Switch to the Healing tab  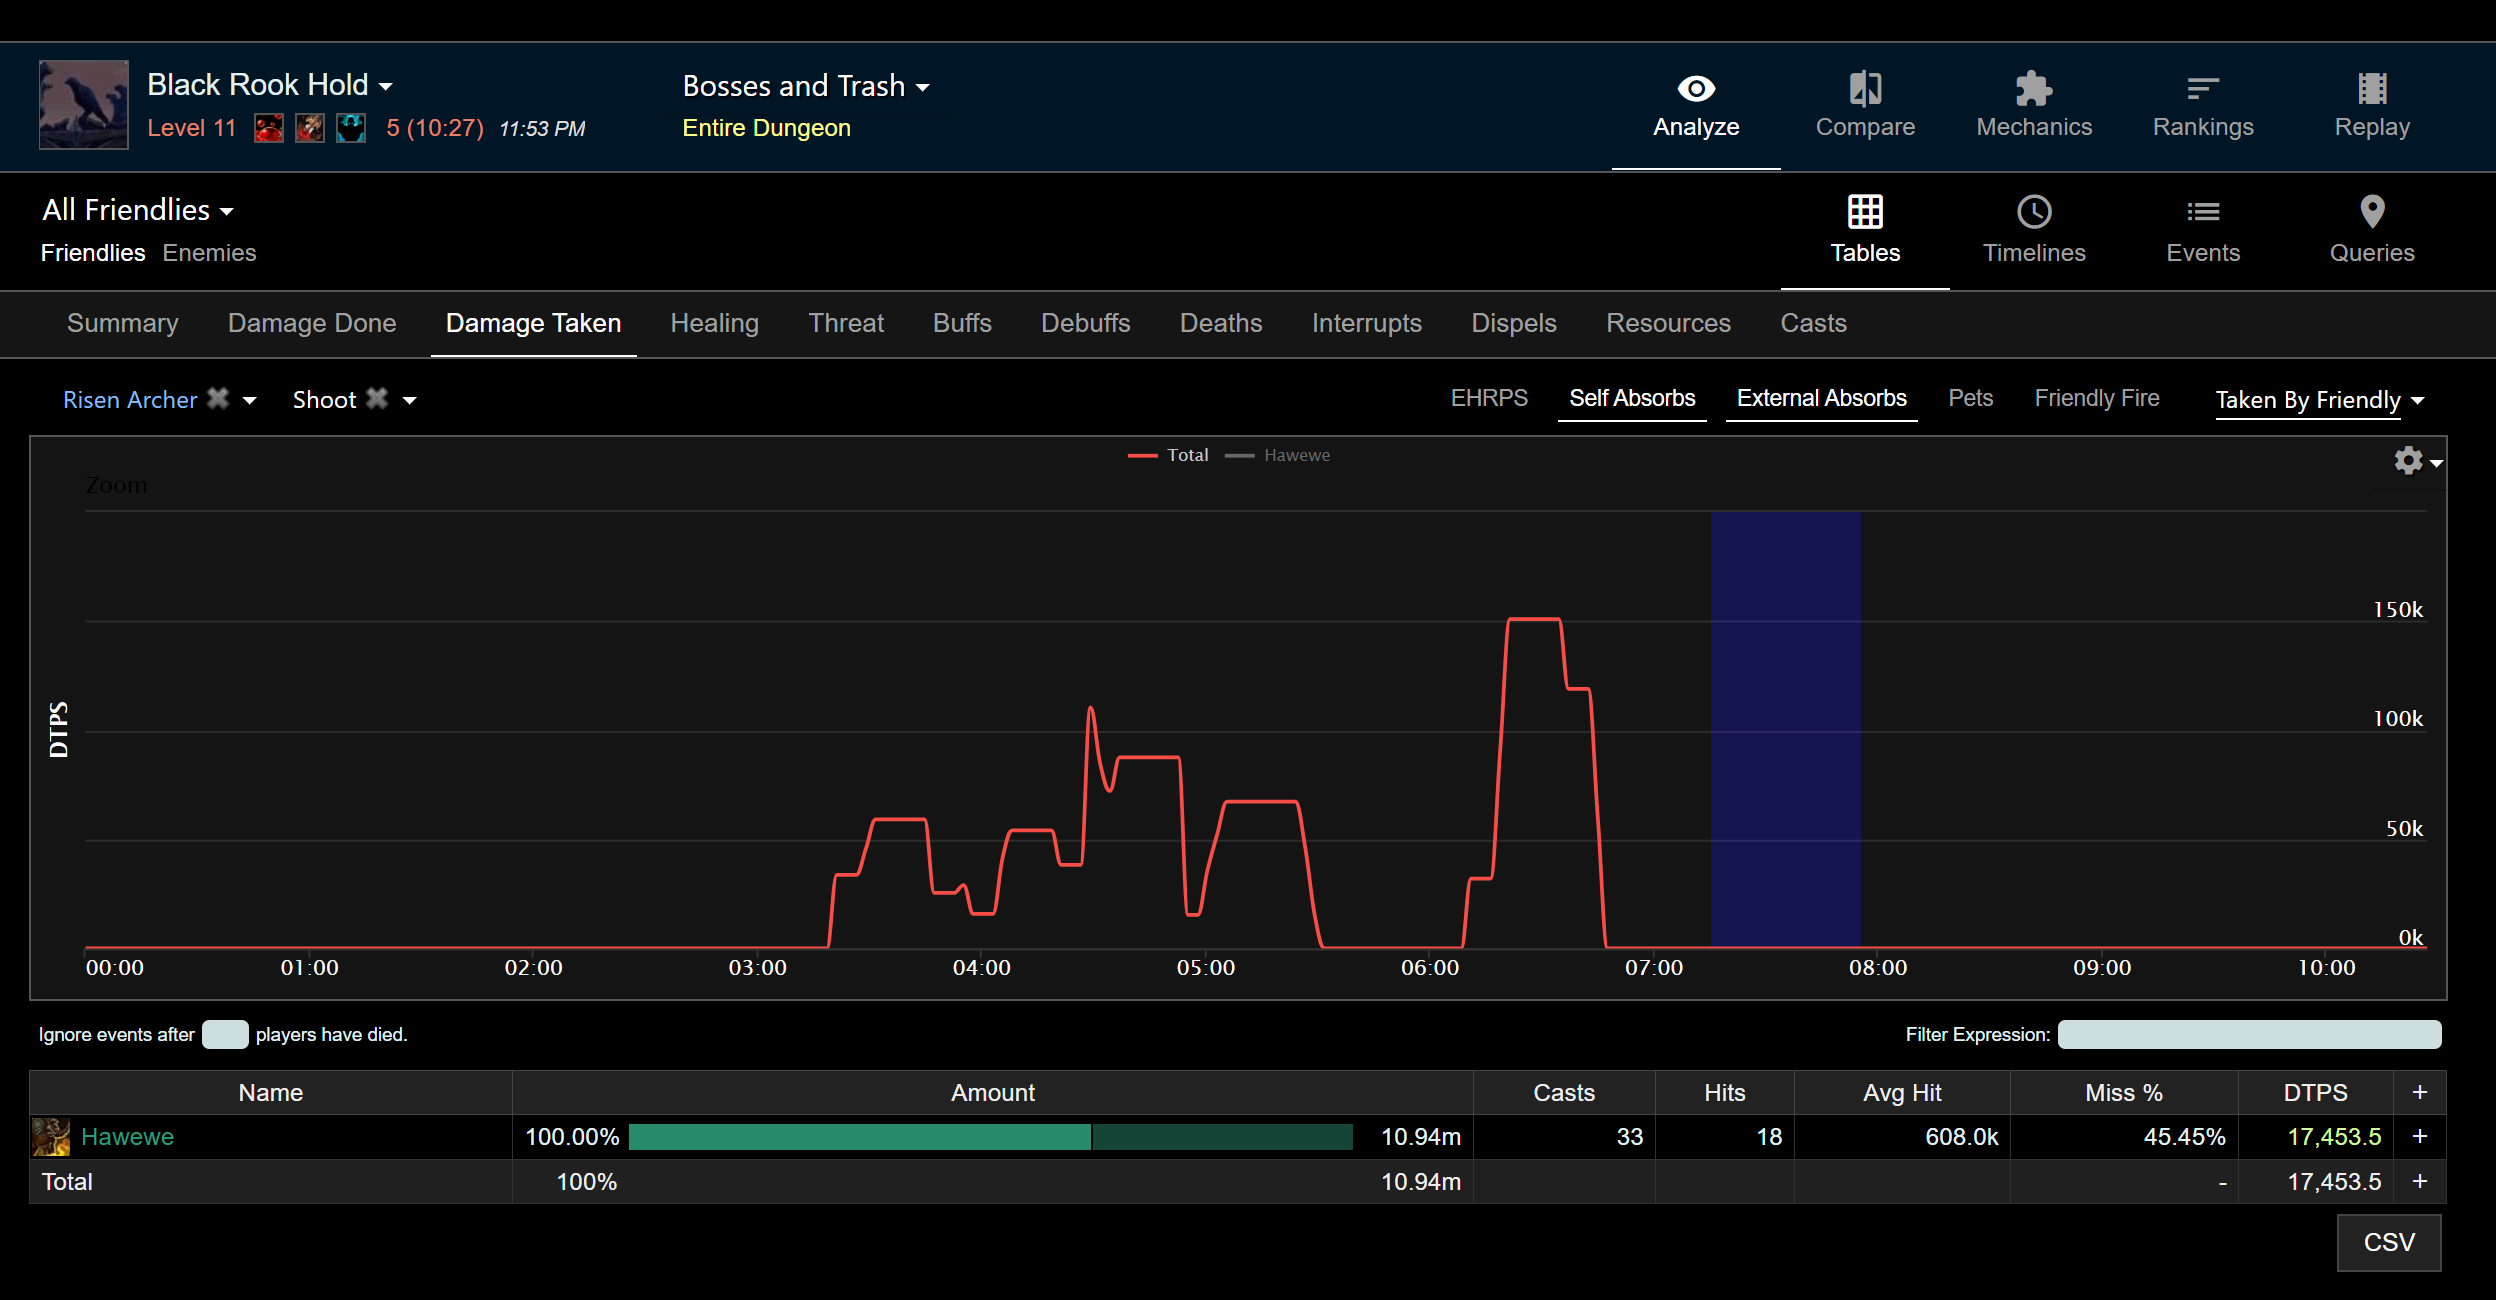(x=714, y=323)
